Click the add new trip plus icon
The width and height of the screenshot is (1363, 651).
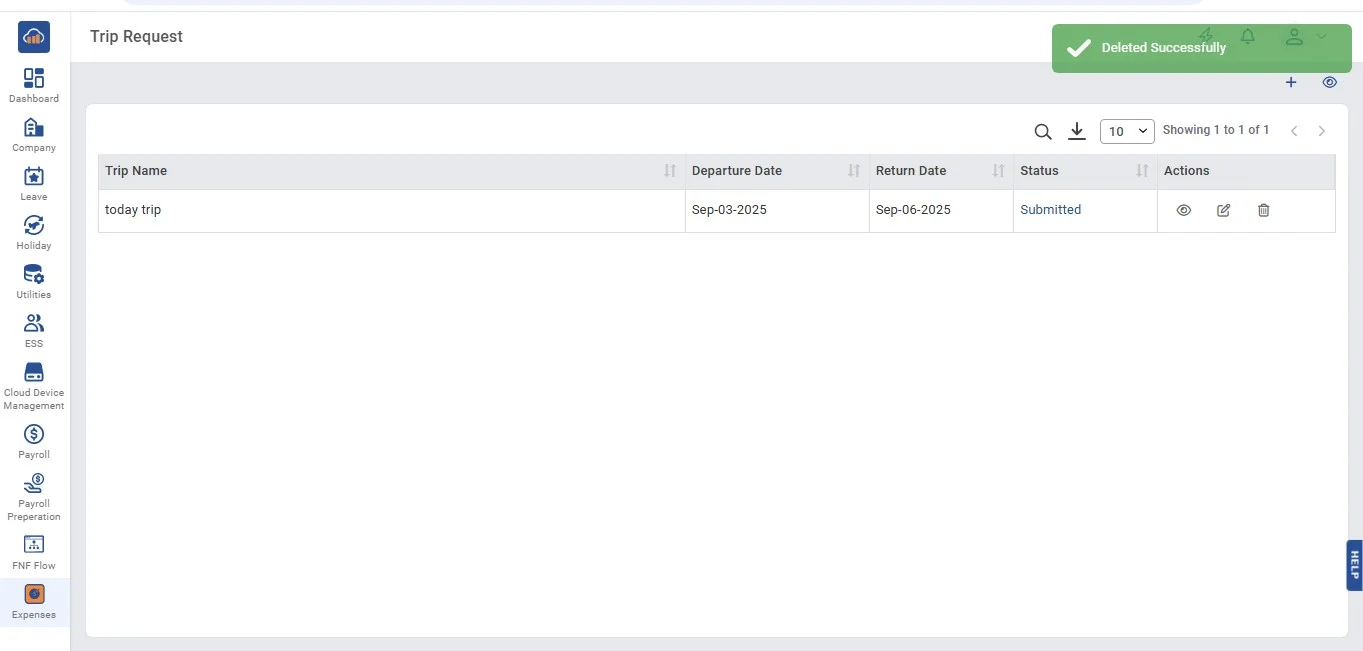tap(1291, 83)
